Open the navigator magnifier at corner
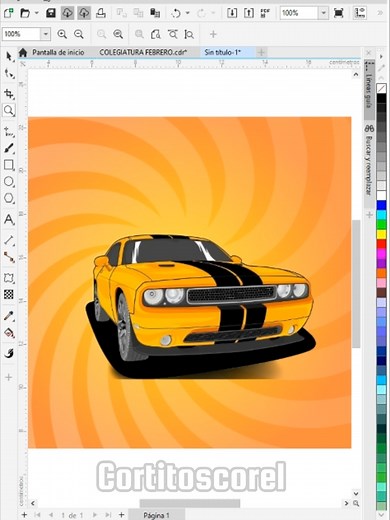This screenshot has height=520, width=390. [356, 503]
